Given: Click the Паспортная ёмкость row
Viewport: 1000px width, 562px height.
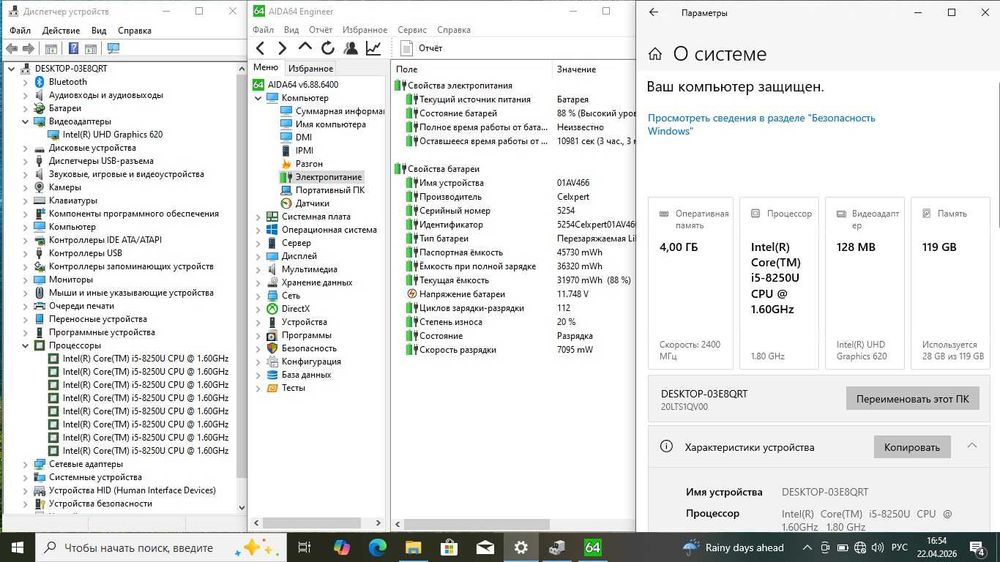Looking at the screenshot, I should point(514,252).
